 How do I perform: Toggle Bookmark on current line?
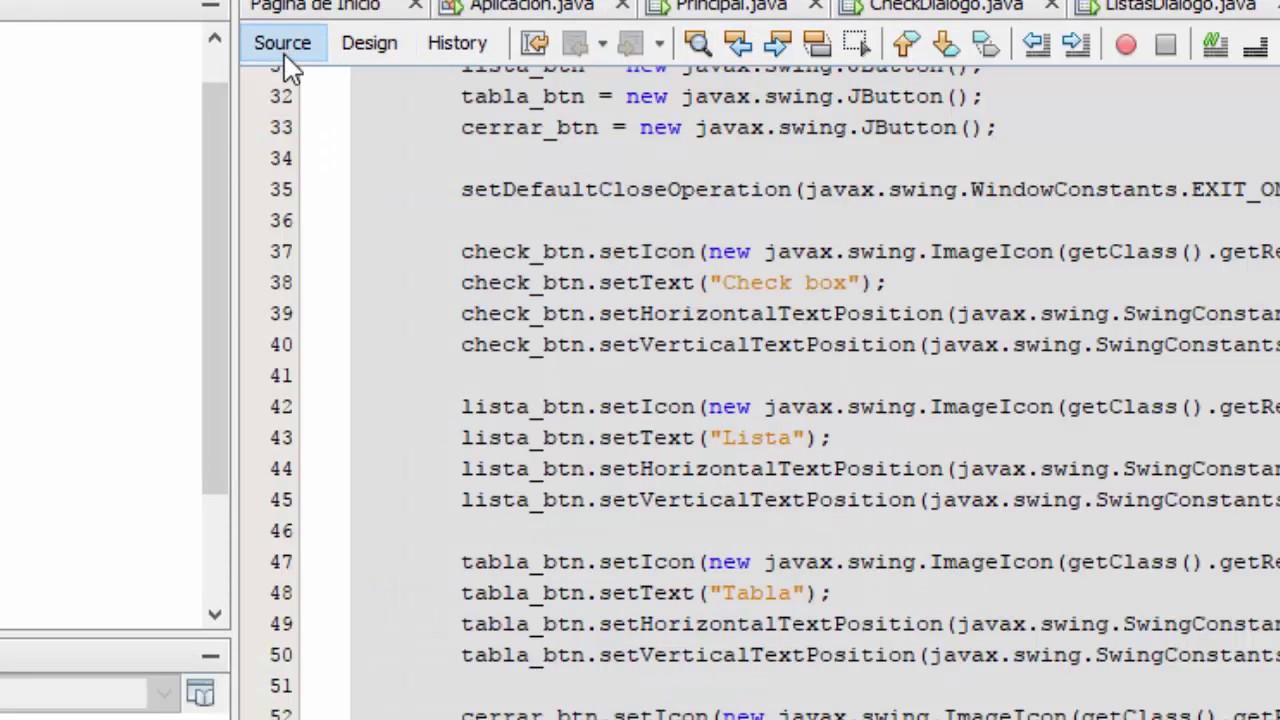point(986,43)
